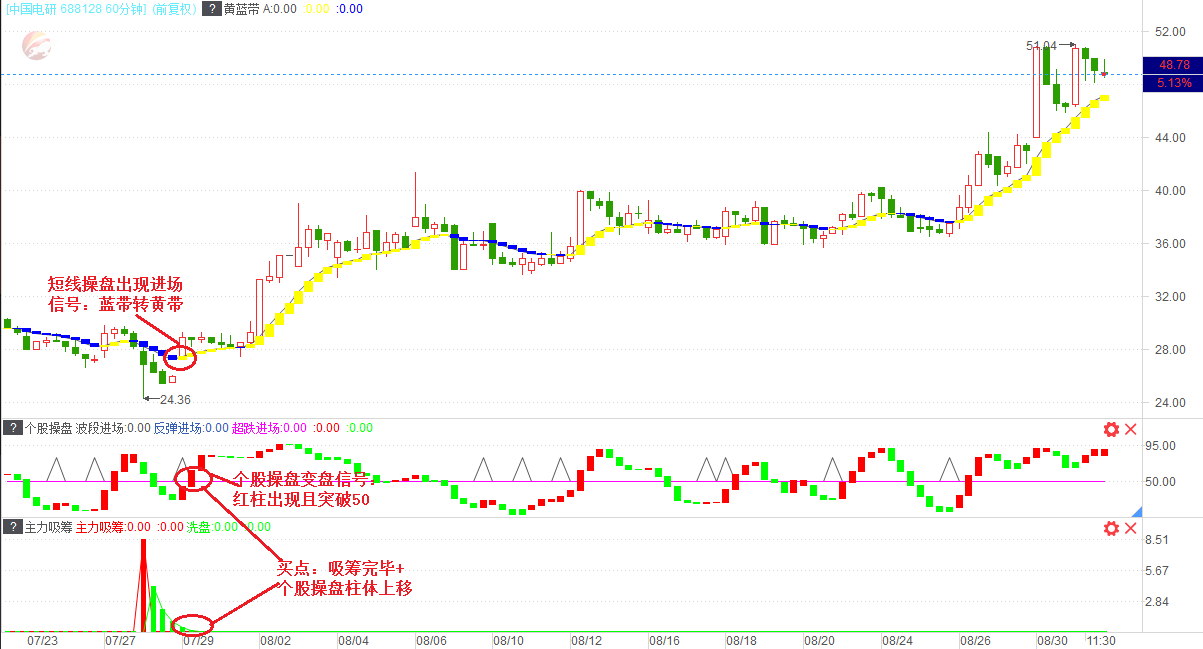Click 超跌进场:0.00 readout

coord(268,428)
